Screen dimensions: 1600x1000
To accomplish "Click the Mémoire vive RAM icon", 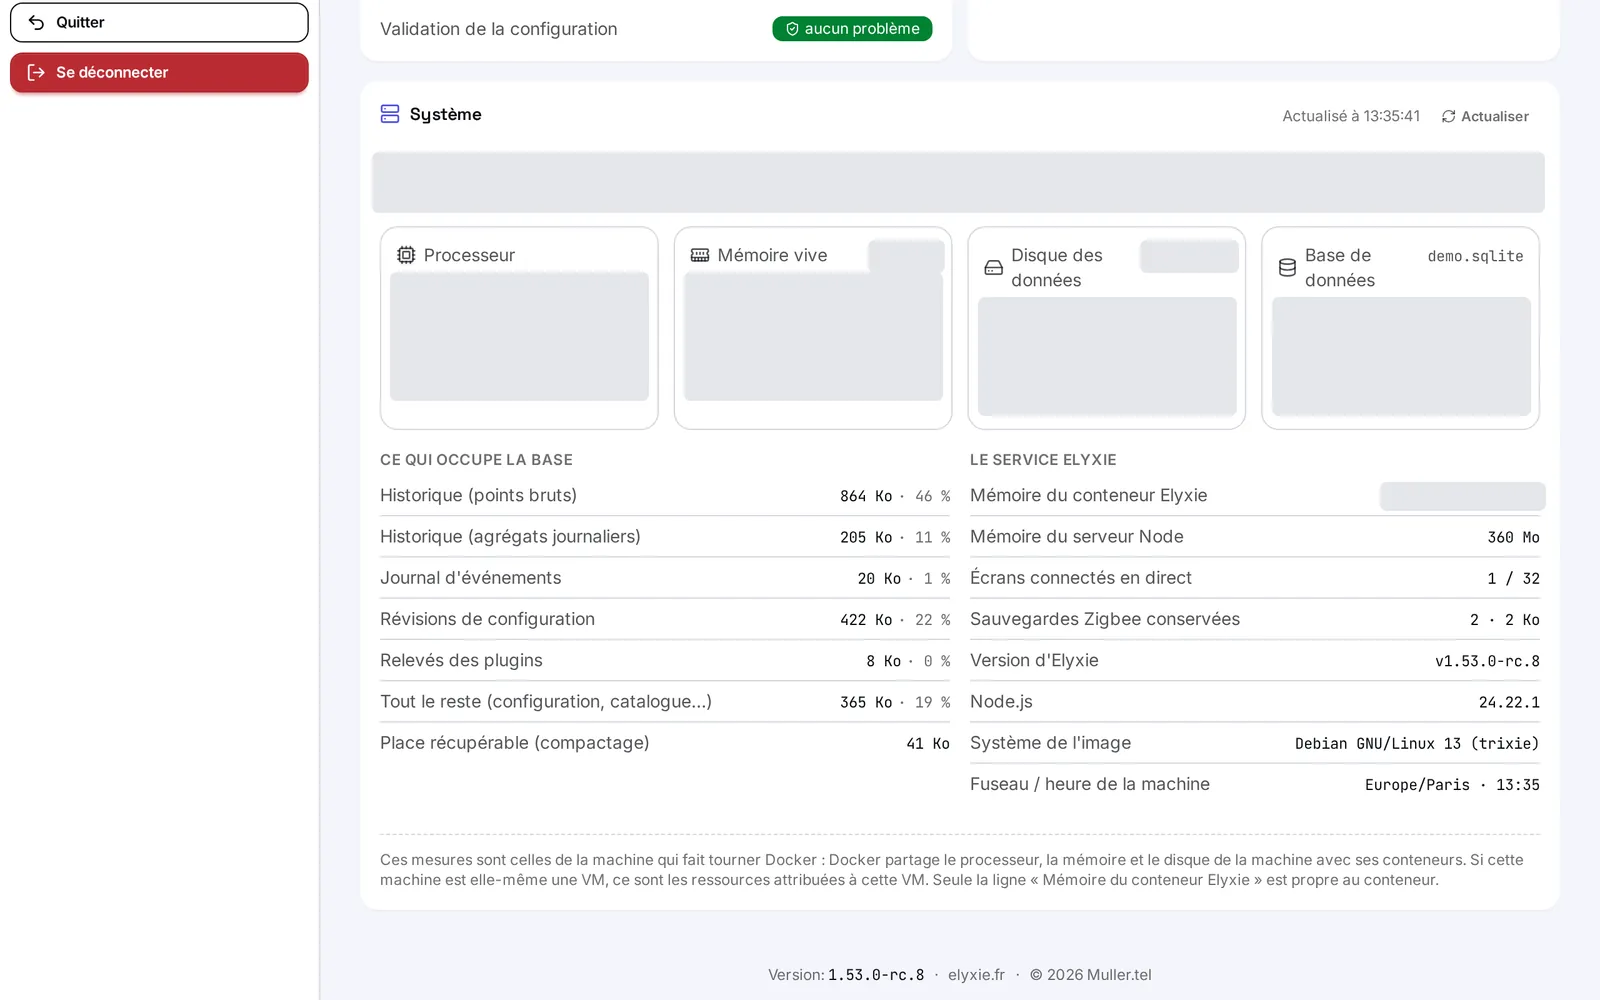I will tap(700, 255).
